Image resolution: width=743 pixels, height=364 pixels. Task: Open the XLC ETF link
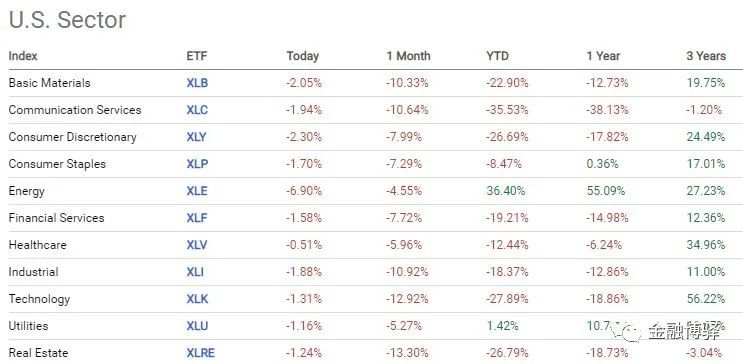(197, 110)
